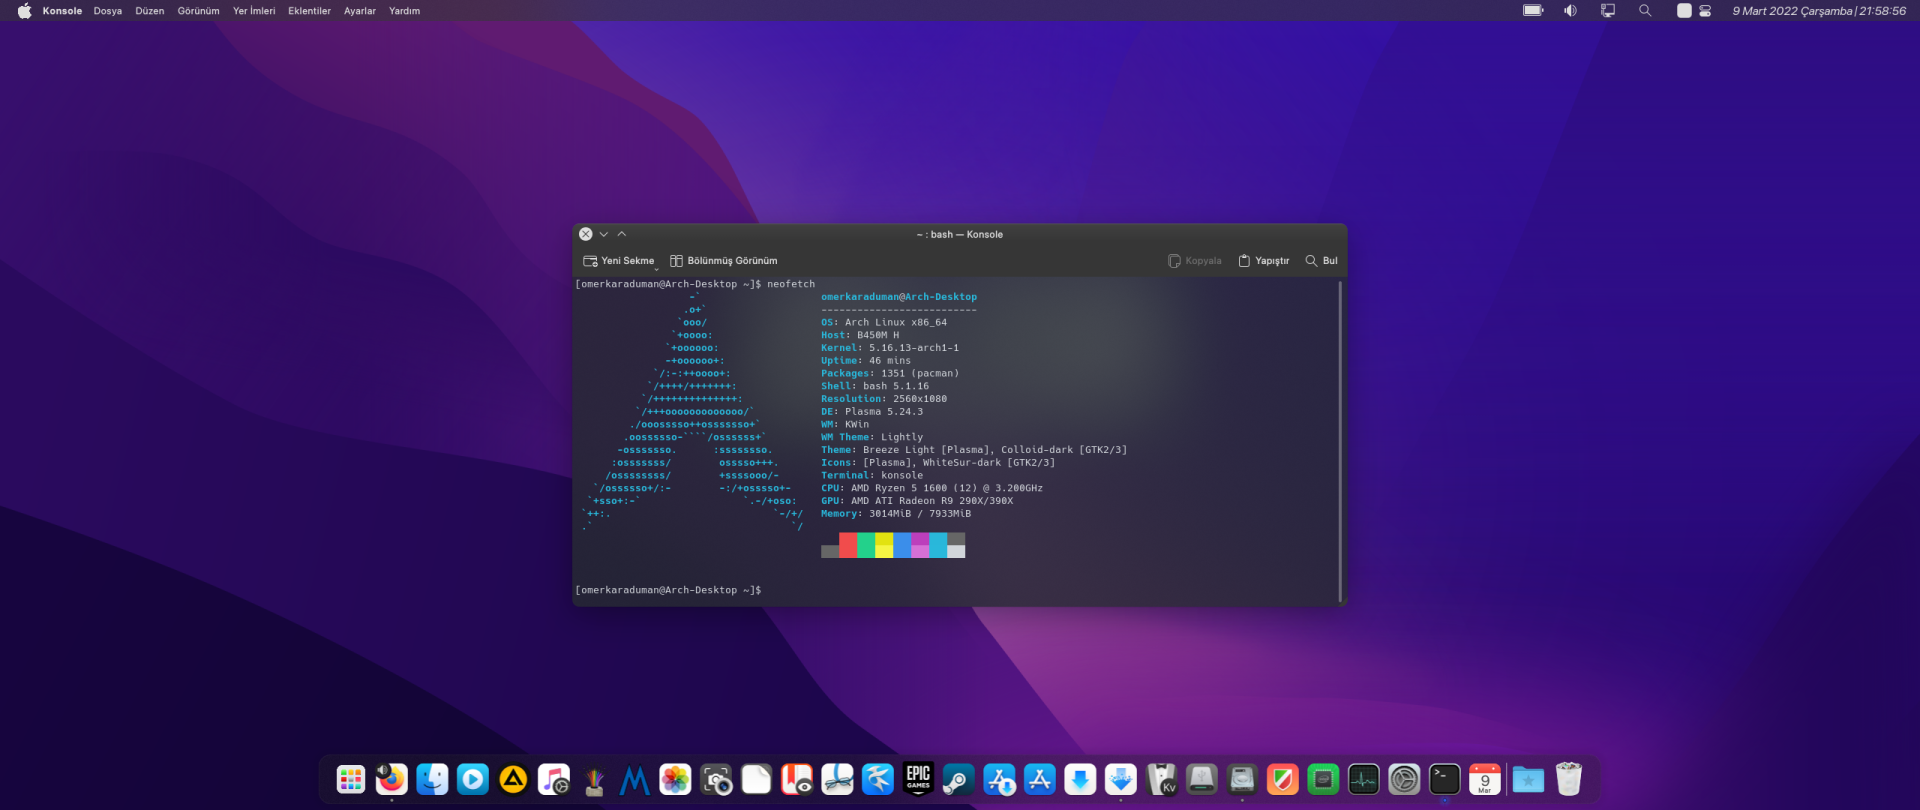
Task: Launch the green CPU chip app
Action: (1323, 779)
